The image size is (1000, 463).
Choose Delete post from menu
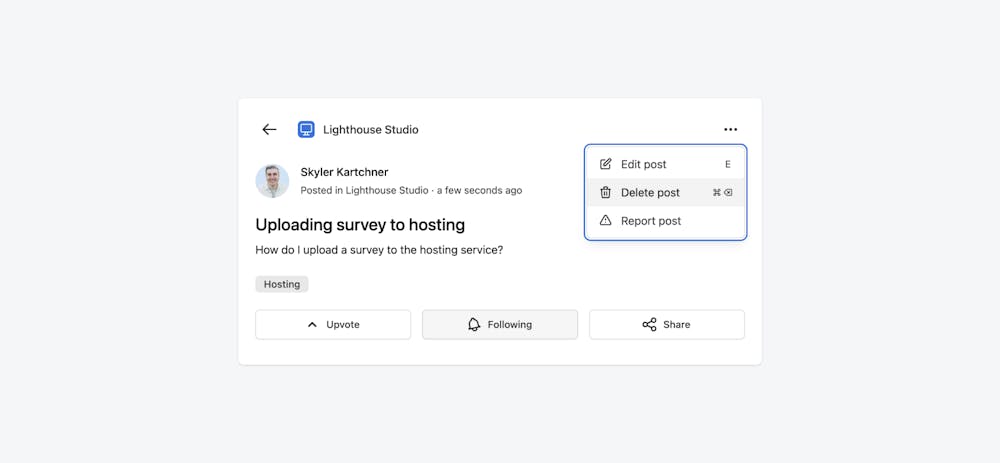point(650,193)
